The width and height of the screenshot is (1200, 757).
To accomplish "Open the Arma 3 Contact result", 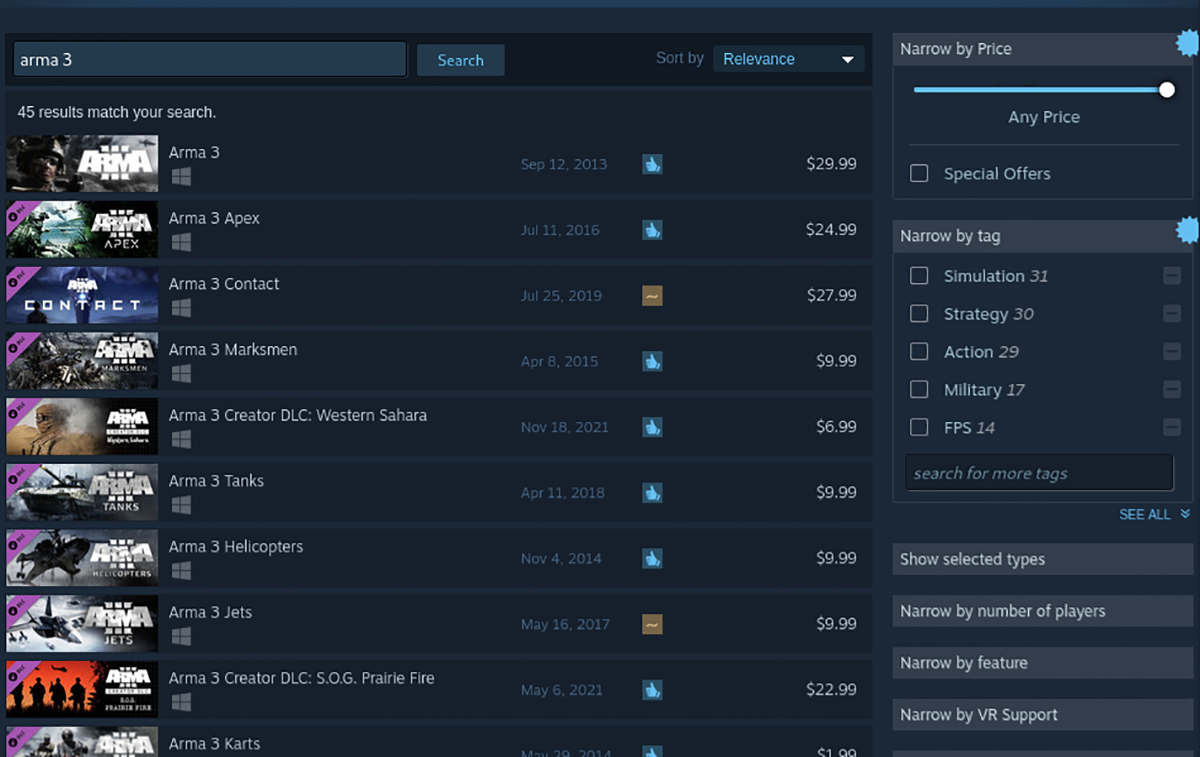I will (x=438, y=295).
